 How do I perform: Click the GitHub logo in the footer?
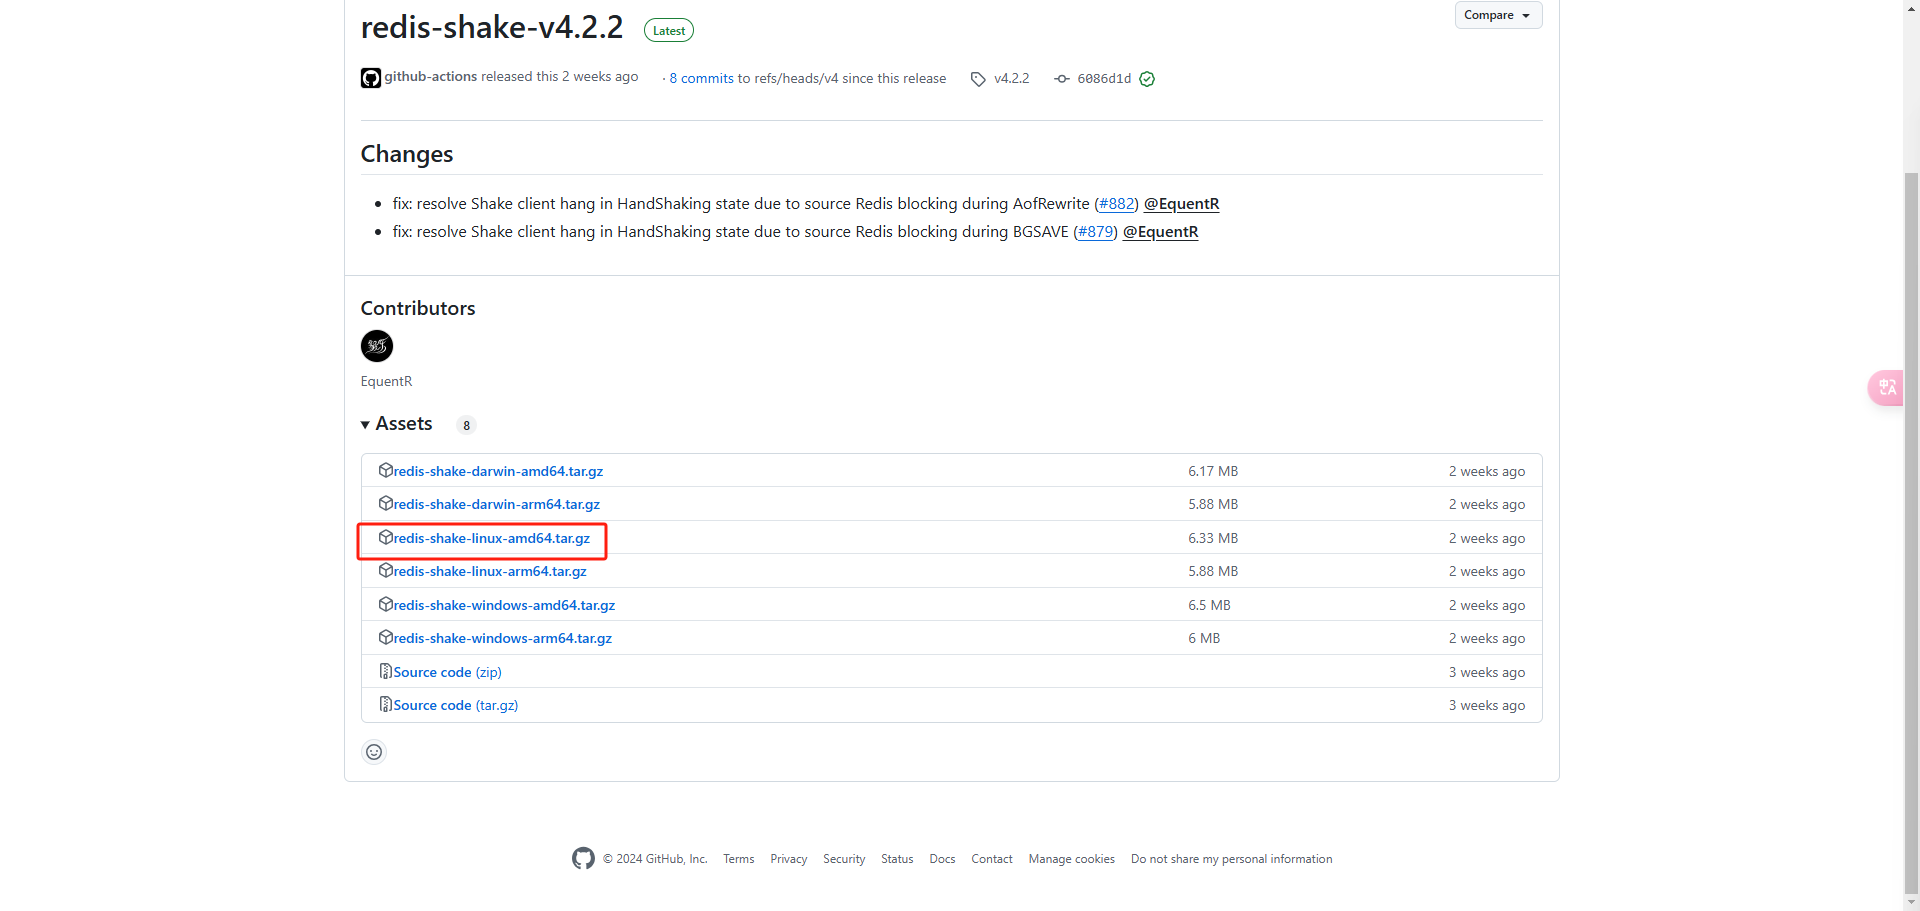(583, 858)
